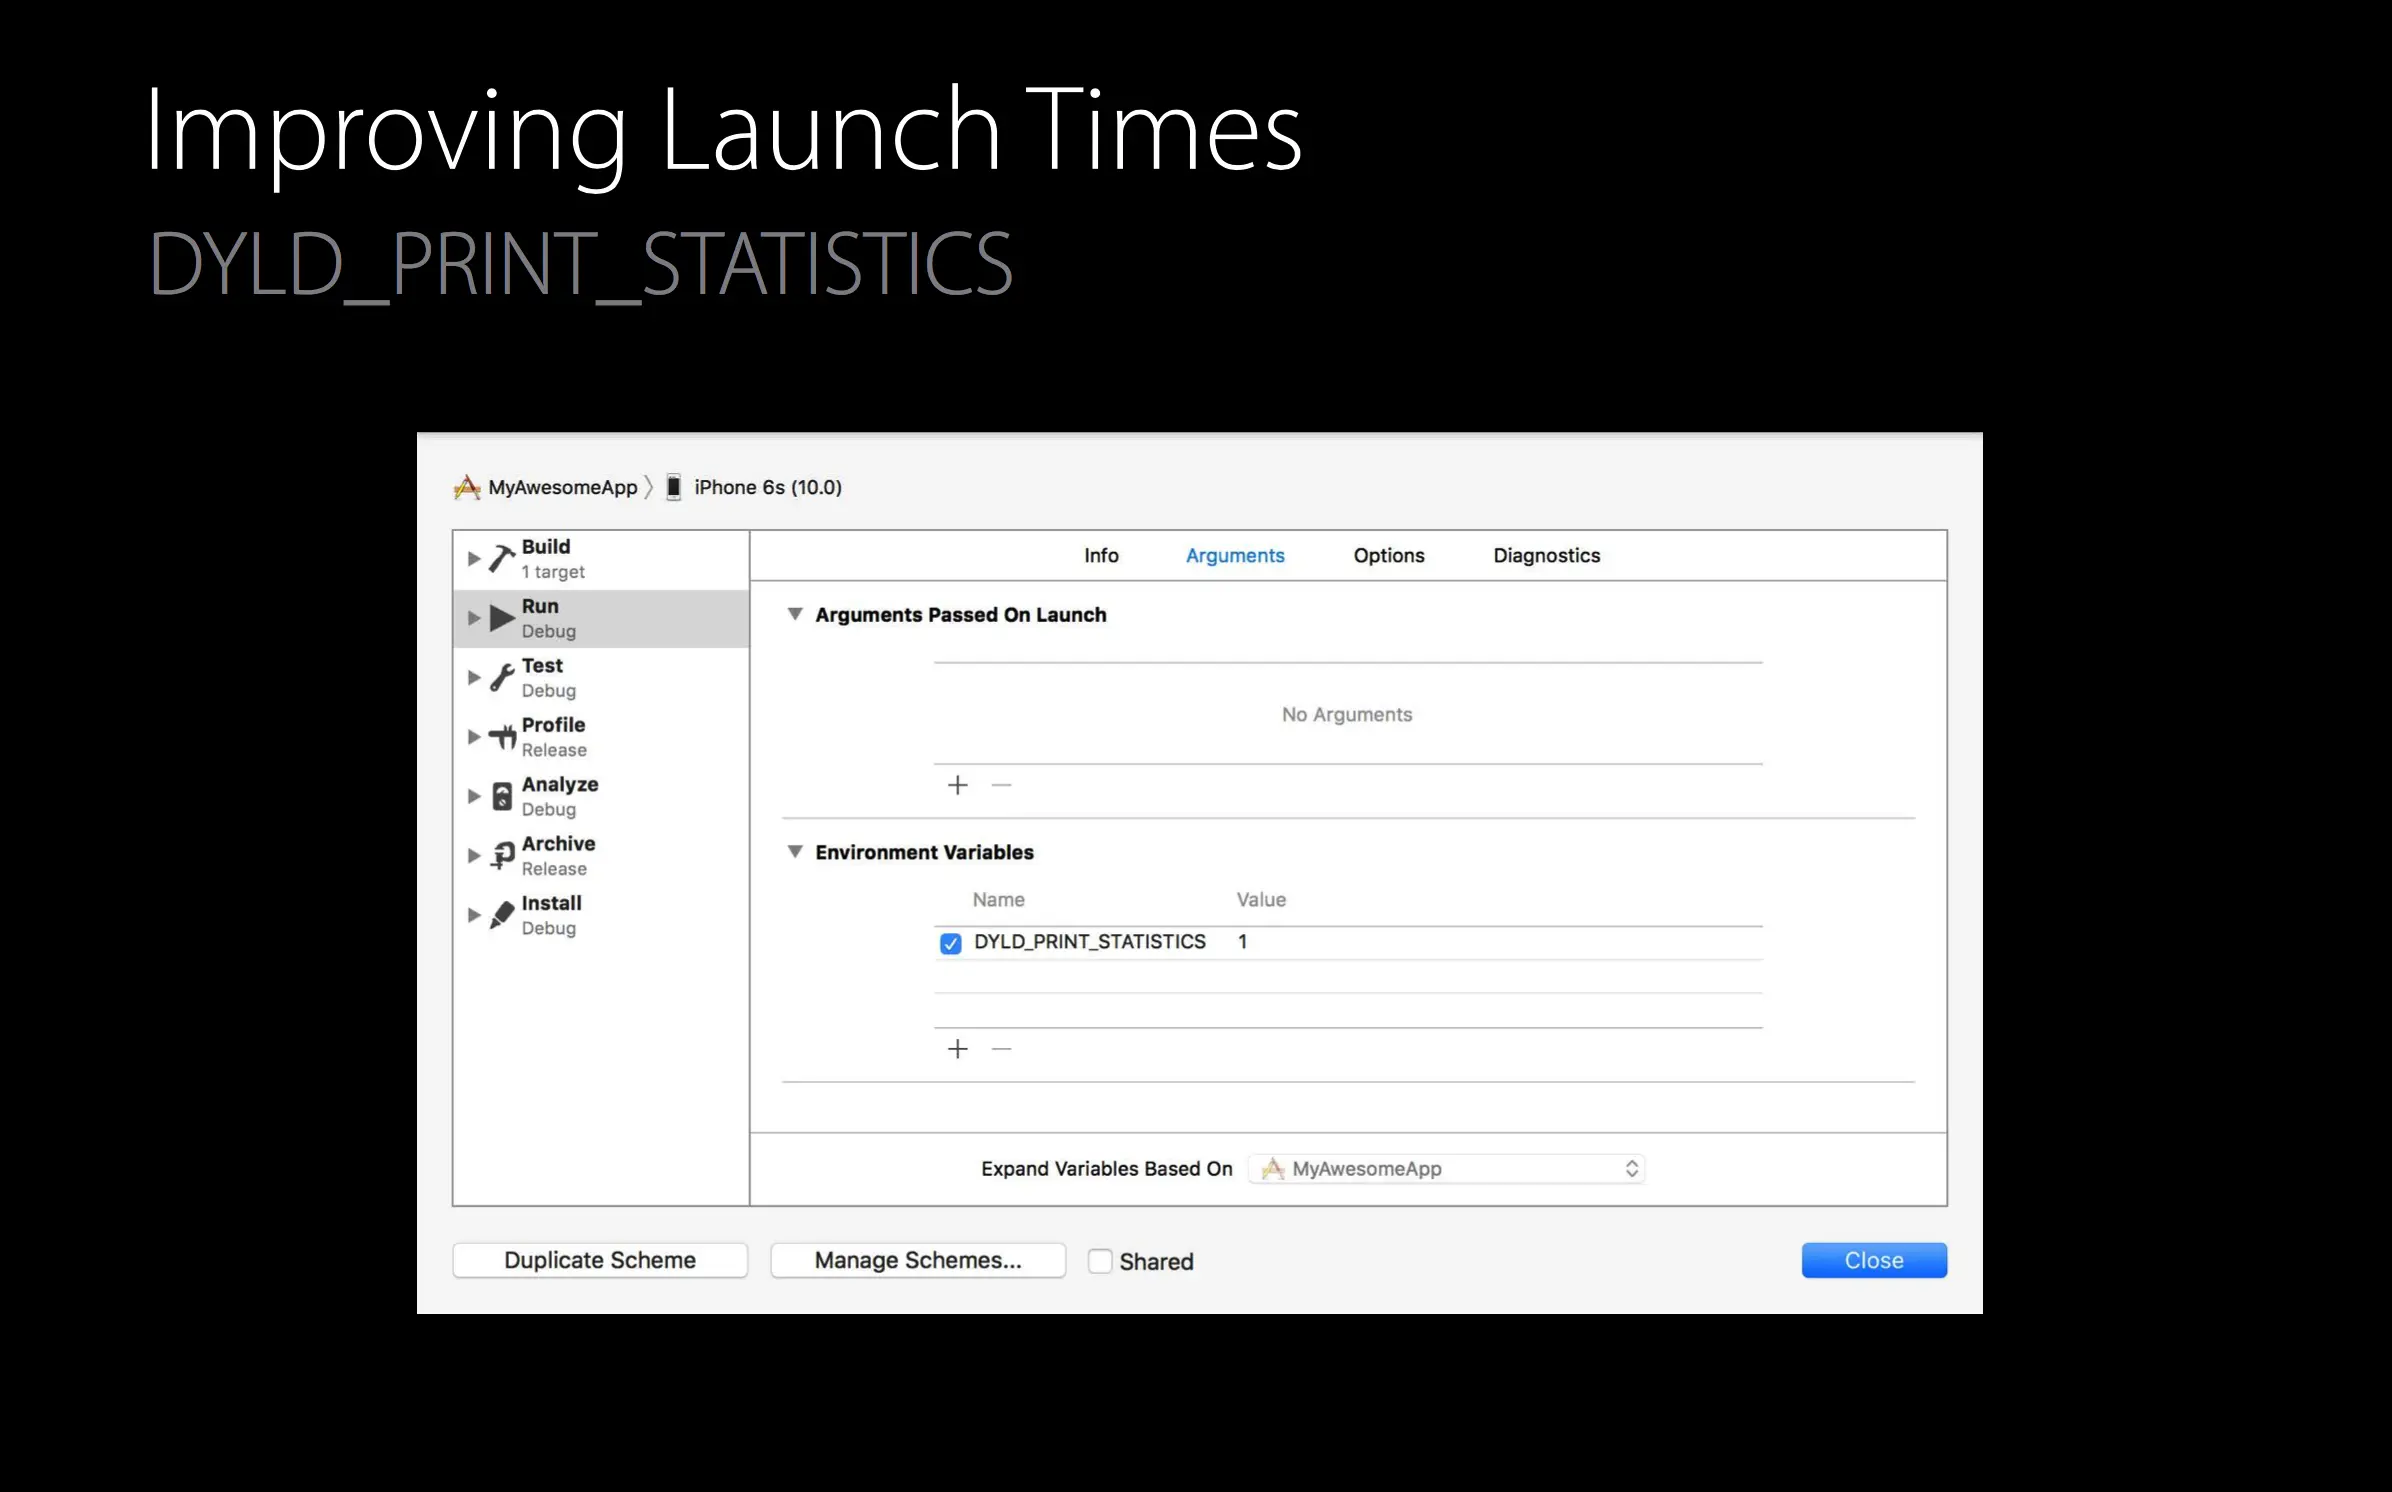Viewport: 2392px width, 1492px height.
Task: Click the Duplicate Scheme button
Action: coord(600,1260)
